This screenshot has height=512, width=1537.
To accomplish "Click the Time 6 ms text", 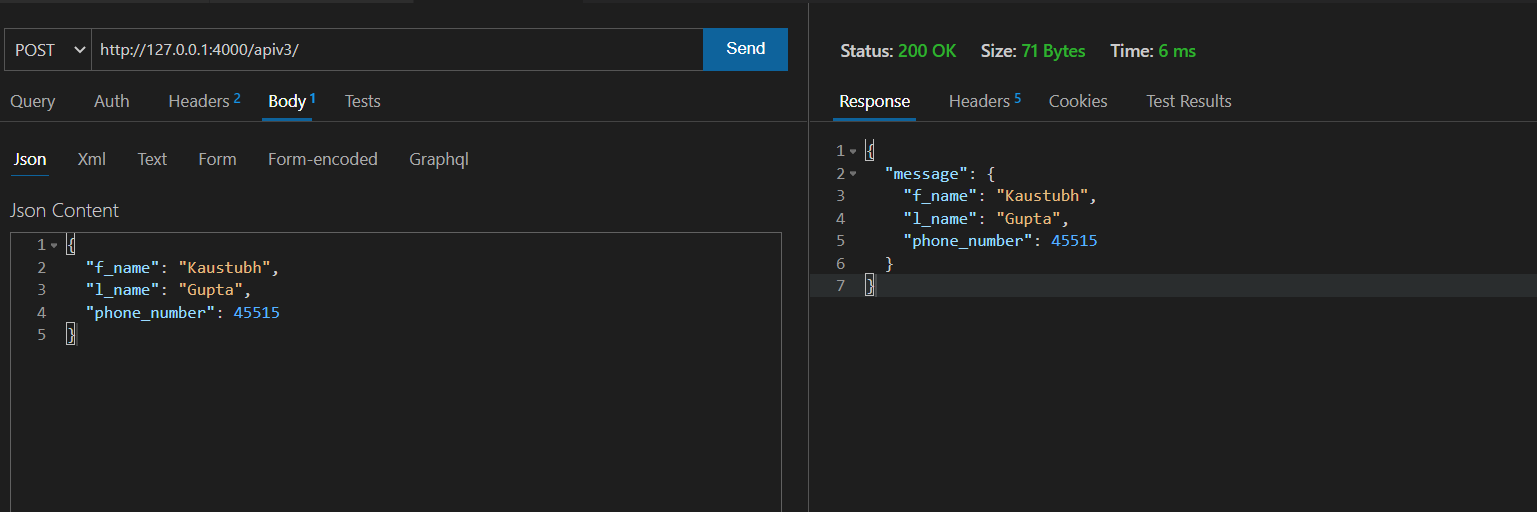I will tap(1153, 51).
